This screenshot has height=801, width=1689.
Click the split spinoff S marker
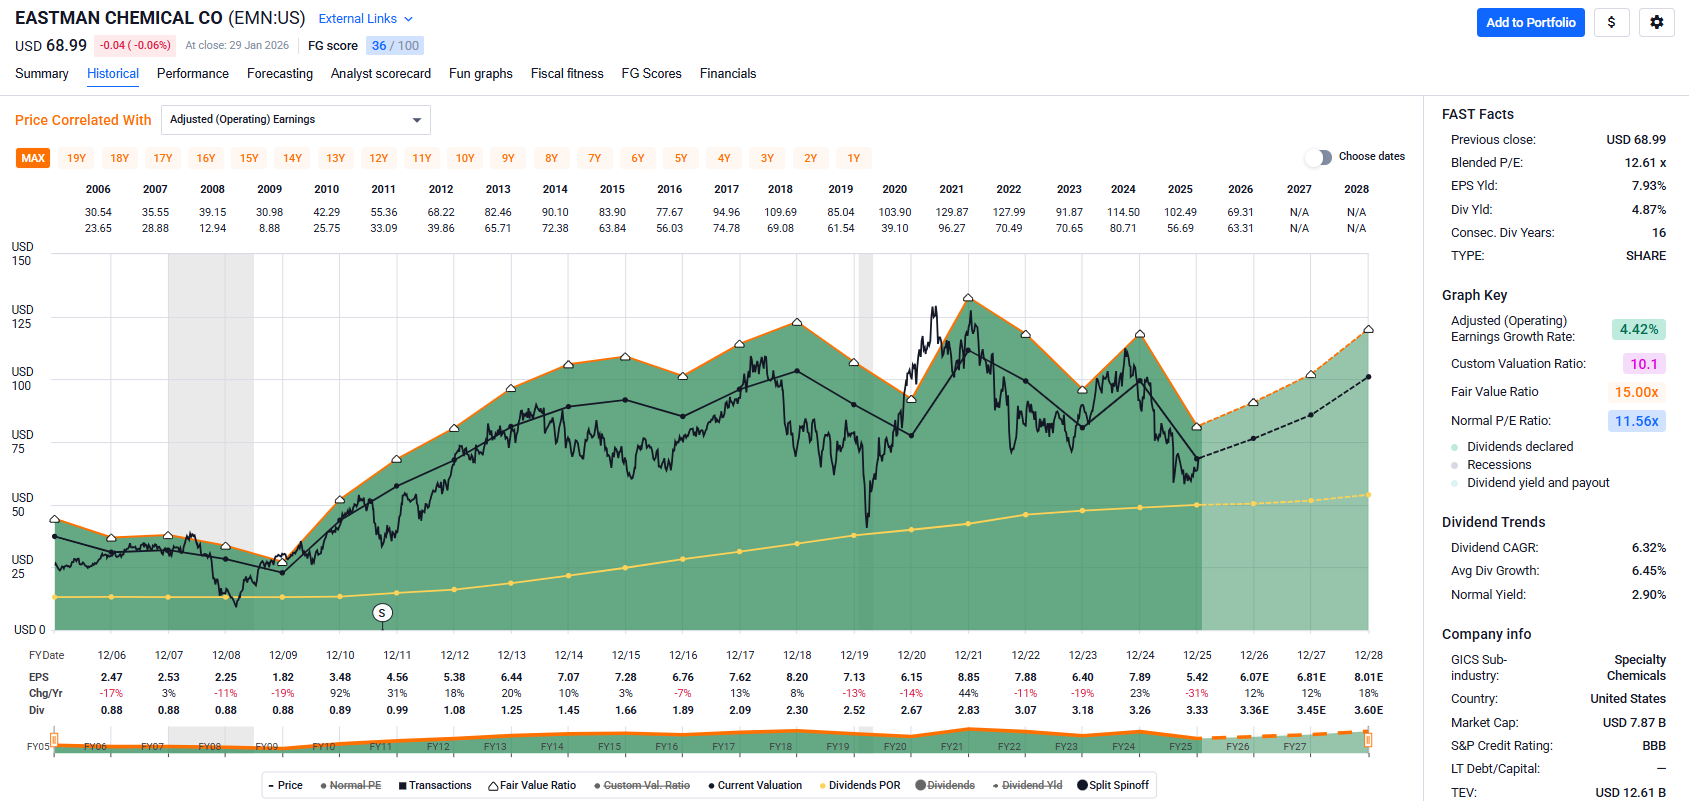coord(382,612)
